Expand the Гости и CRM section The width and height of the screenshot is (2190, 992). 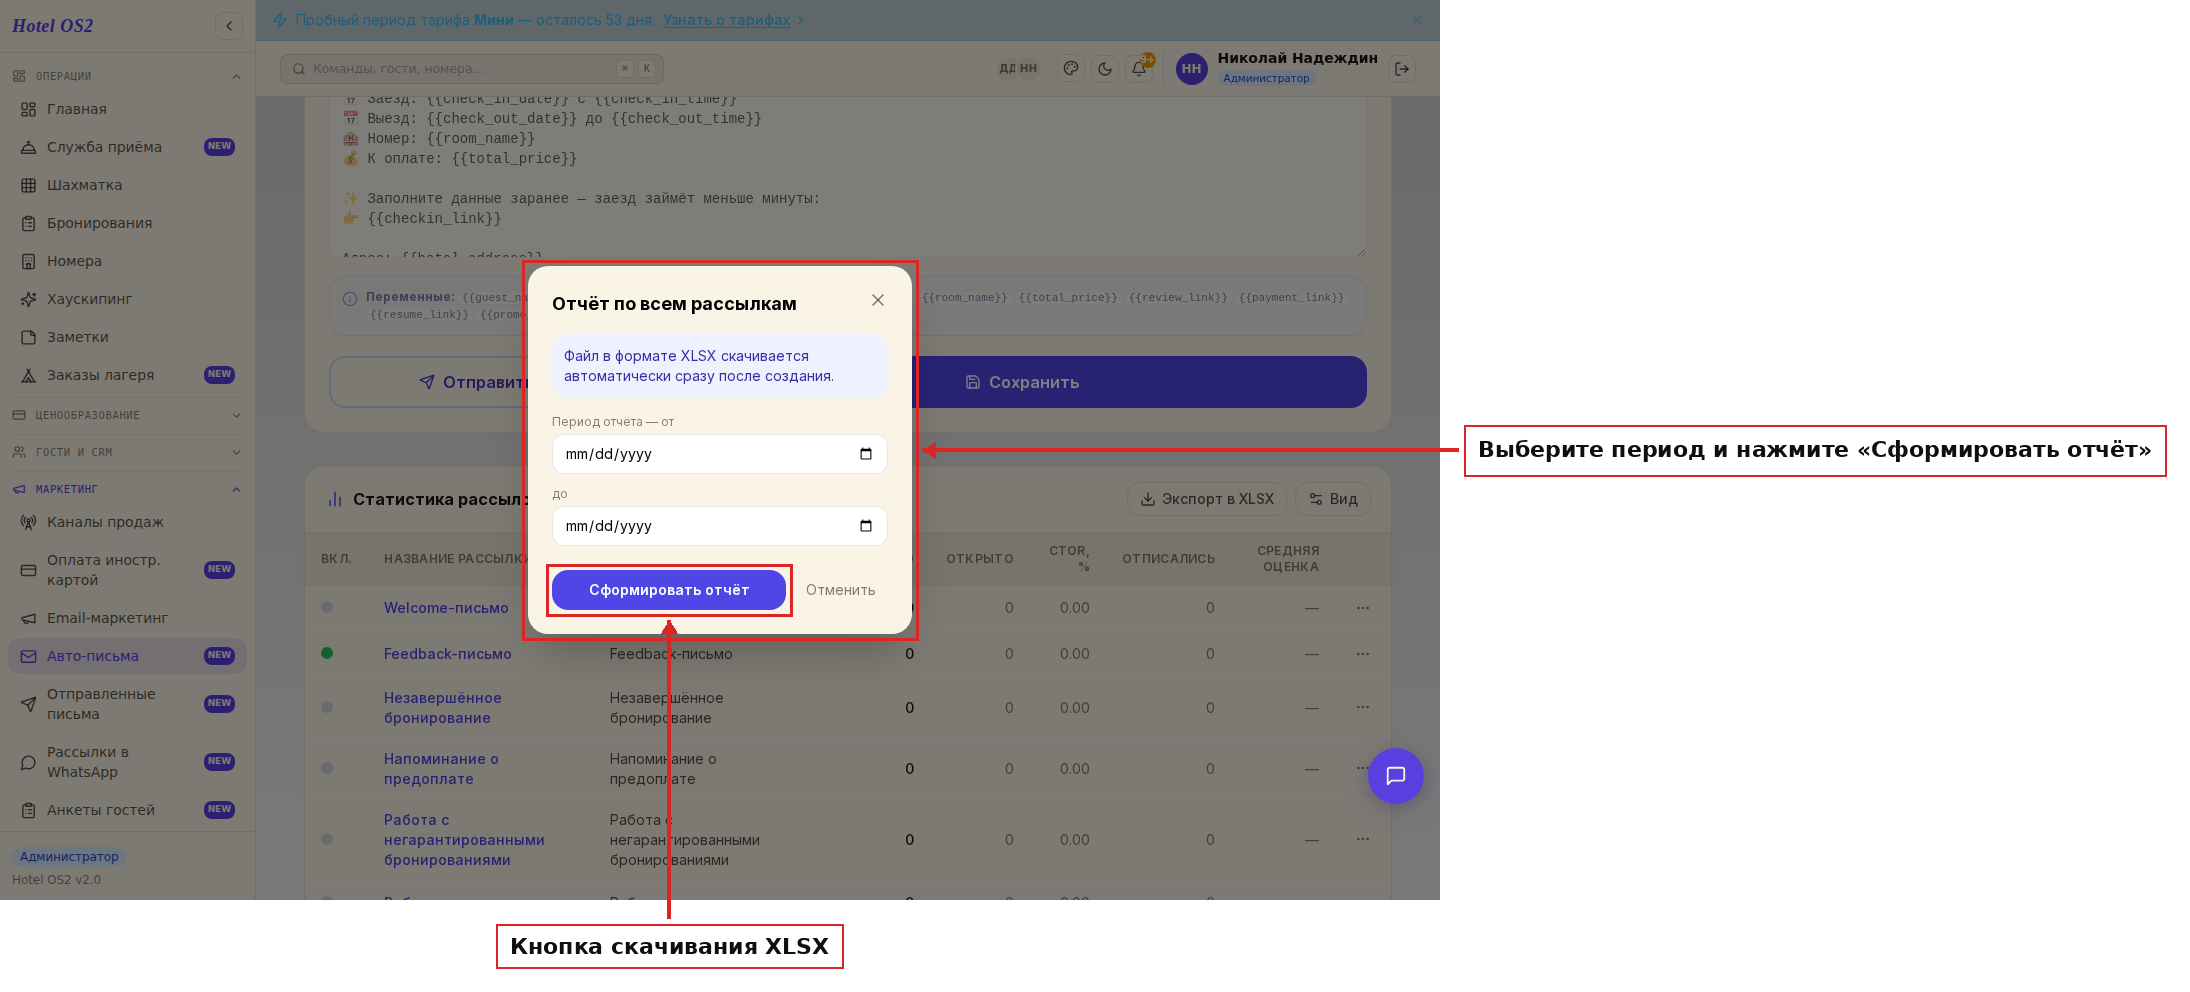pos(127,452)
